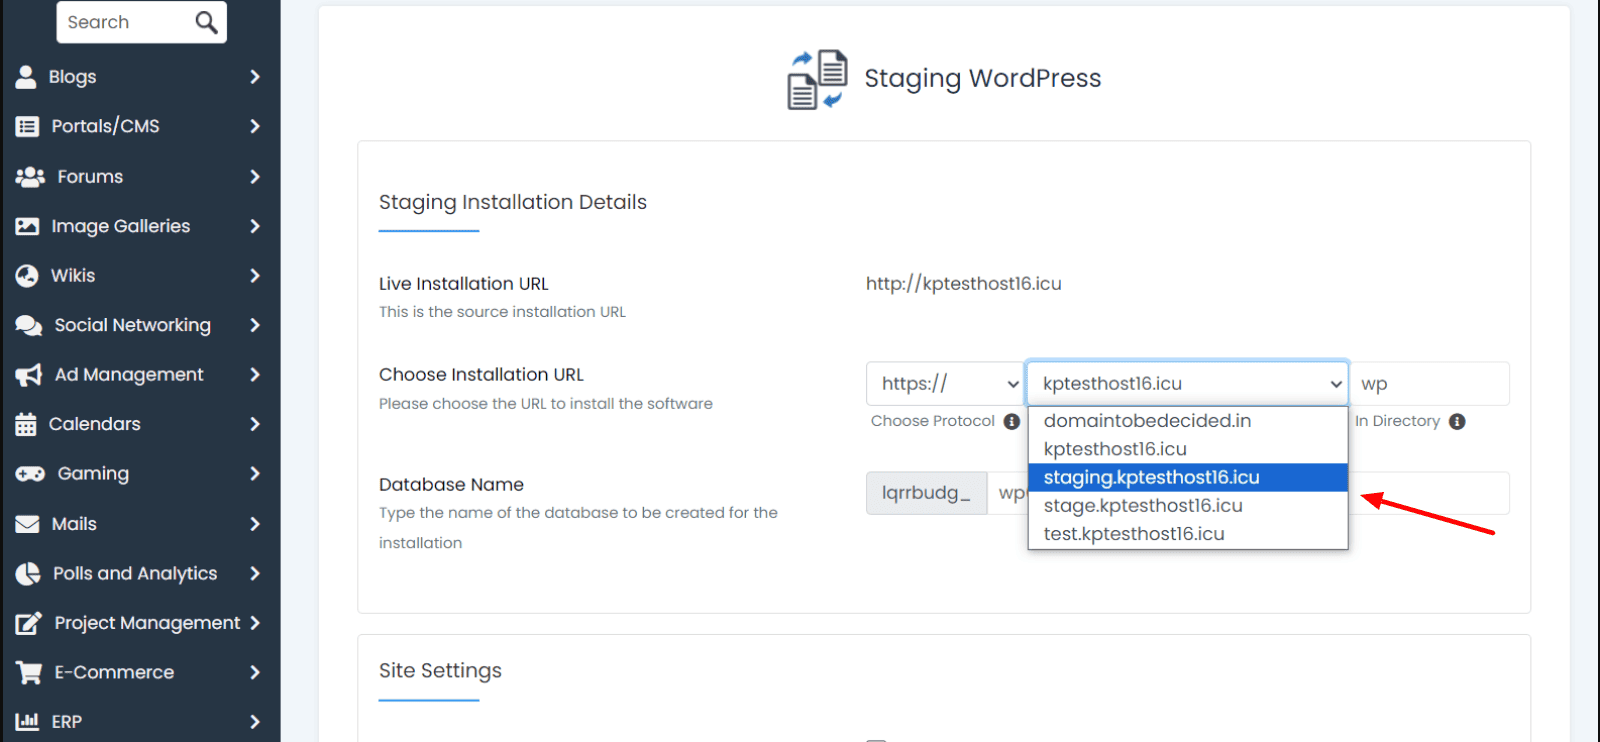1600x742 pixels.
Task: Click the Choose Protocol info icon
Action: (x=1012, y=422)
